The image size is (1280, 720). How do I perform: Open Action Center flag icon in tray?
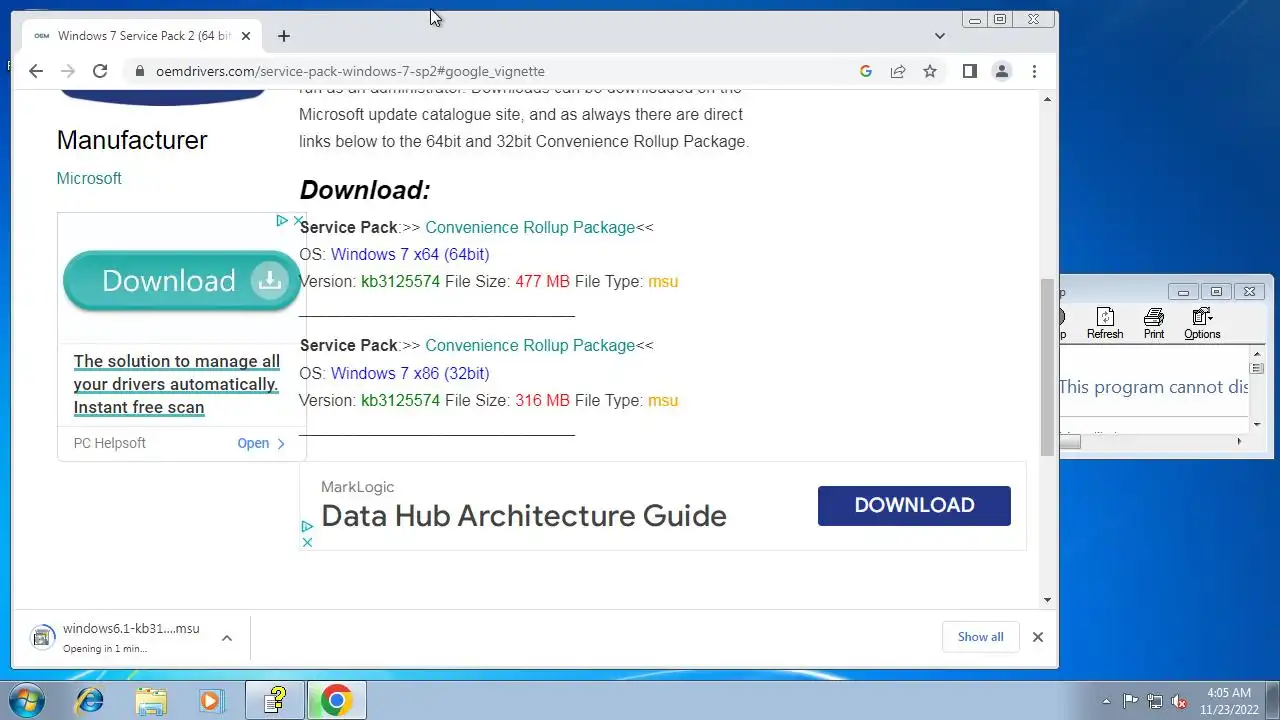(x=1130, y=701)
